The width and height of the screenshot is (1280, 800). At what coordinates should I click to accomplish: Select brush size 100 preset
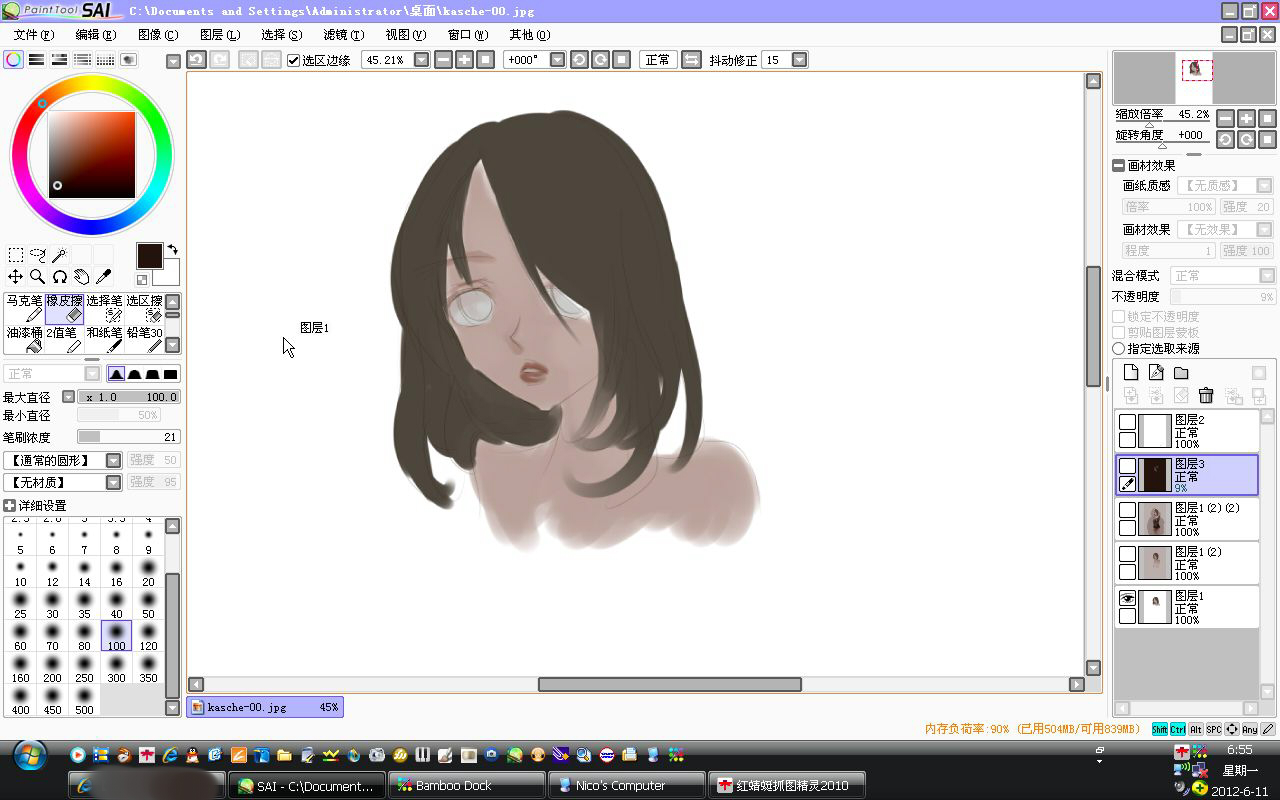point(116,636)
